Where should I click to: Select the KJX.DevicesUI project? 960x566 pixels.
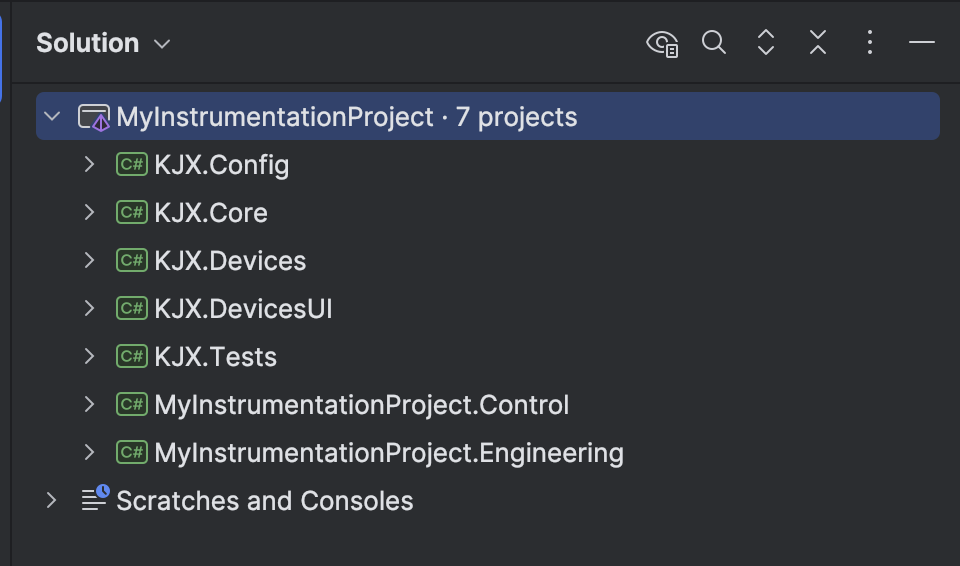click(x=243, y=309)
